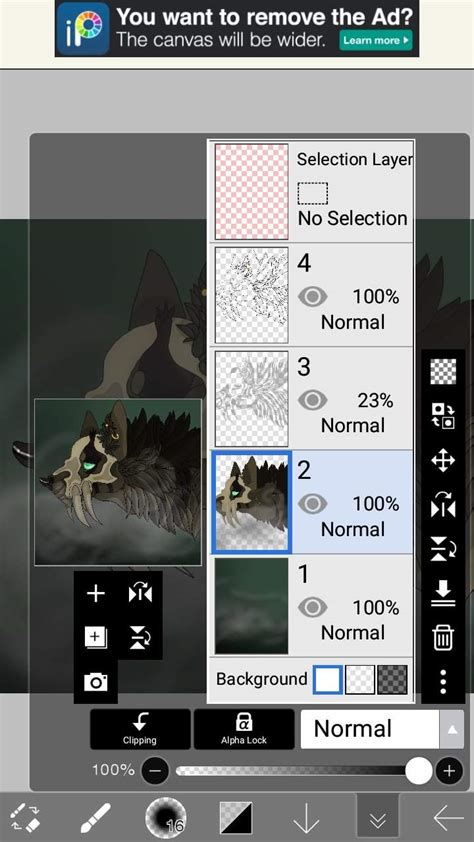The height and width of the screenshot is (842, 474).
Task: Add a new layer with plus icon
Action: (x=96, y=593)
